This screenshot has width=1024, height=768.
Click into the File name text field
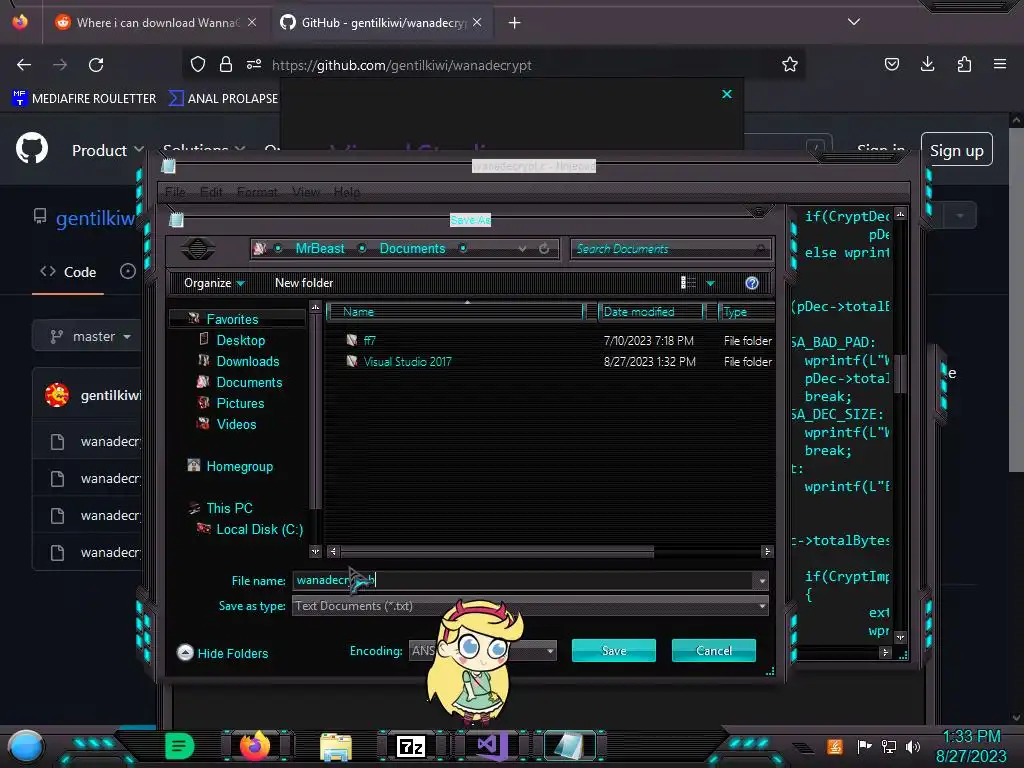(x=522, y=580)
